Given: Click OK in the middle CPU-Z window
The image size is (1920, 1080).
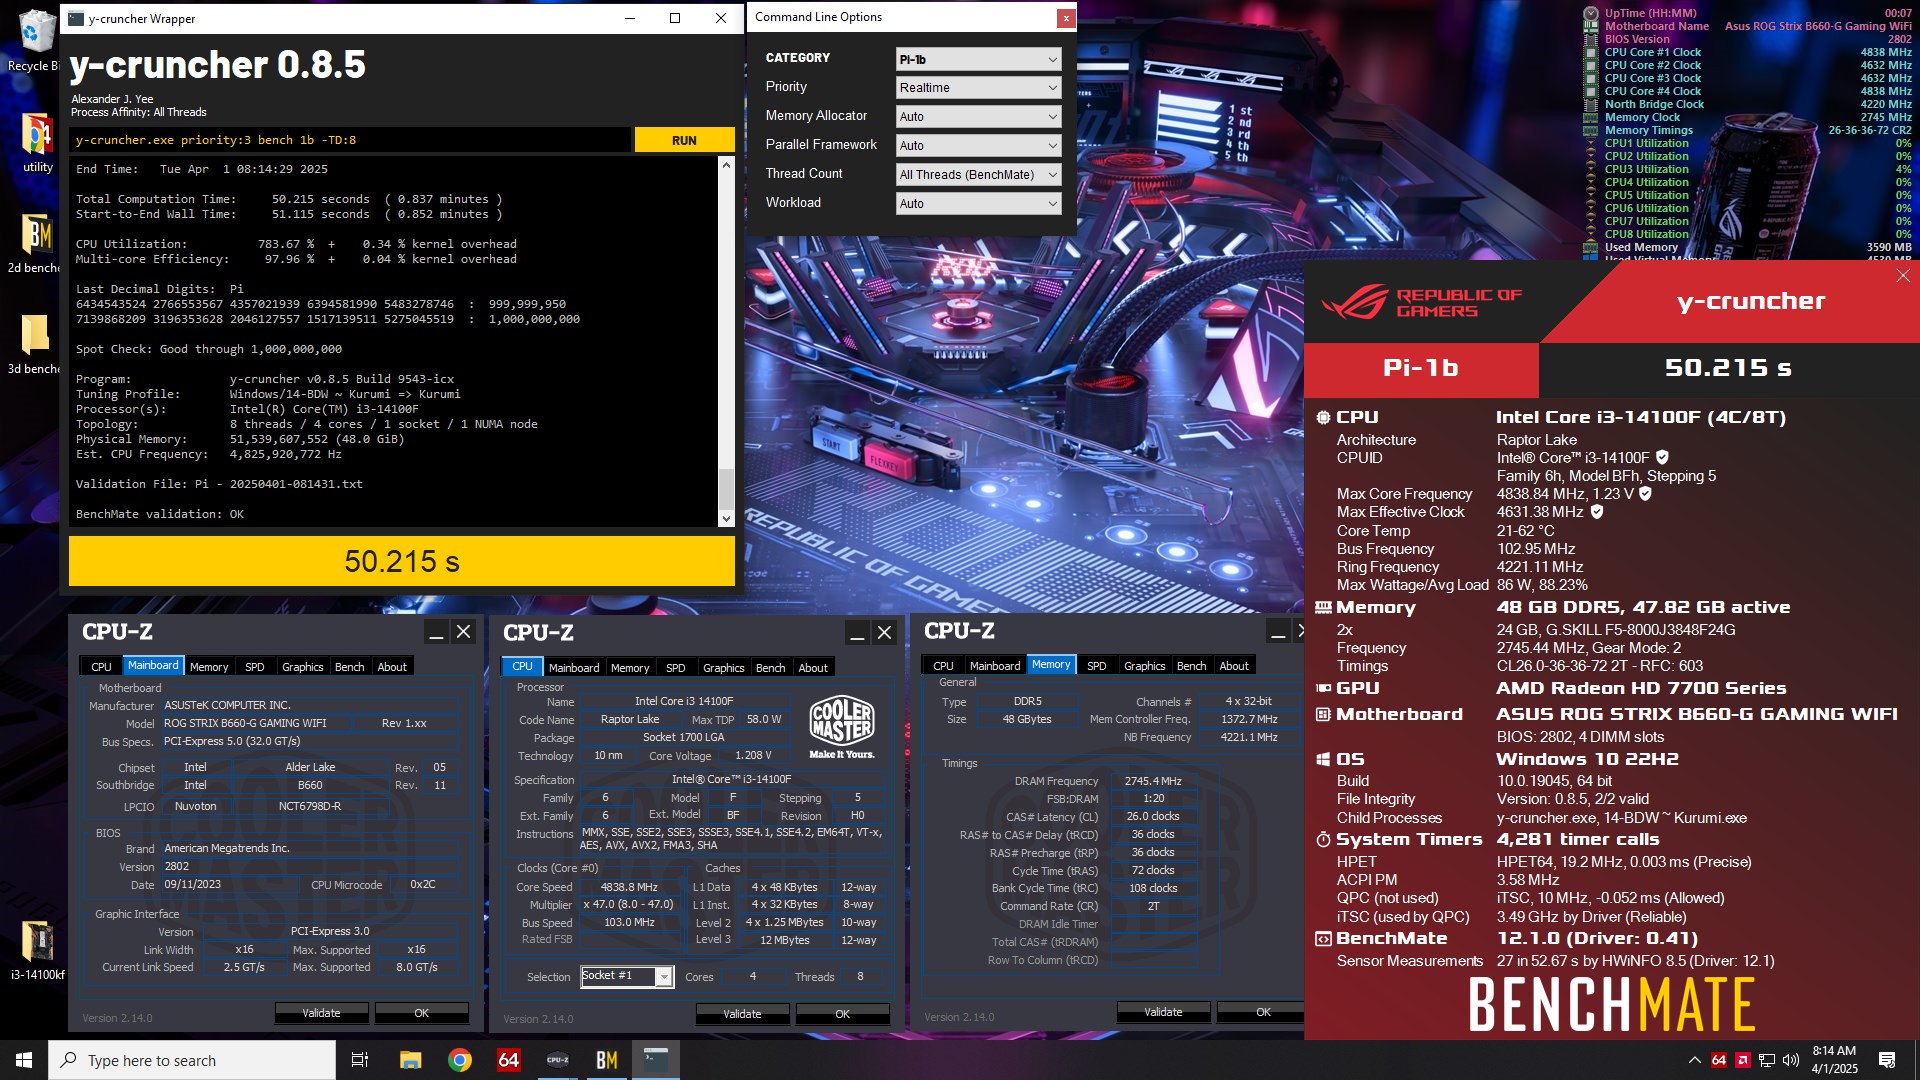Looking at the screenshot, I should click(842, 1014).
